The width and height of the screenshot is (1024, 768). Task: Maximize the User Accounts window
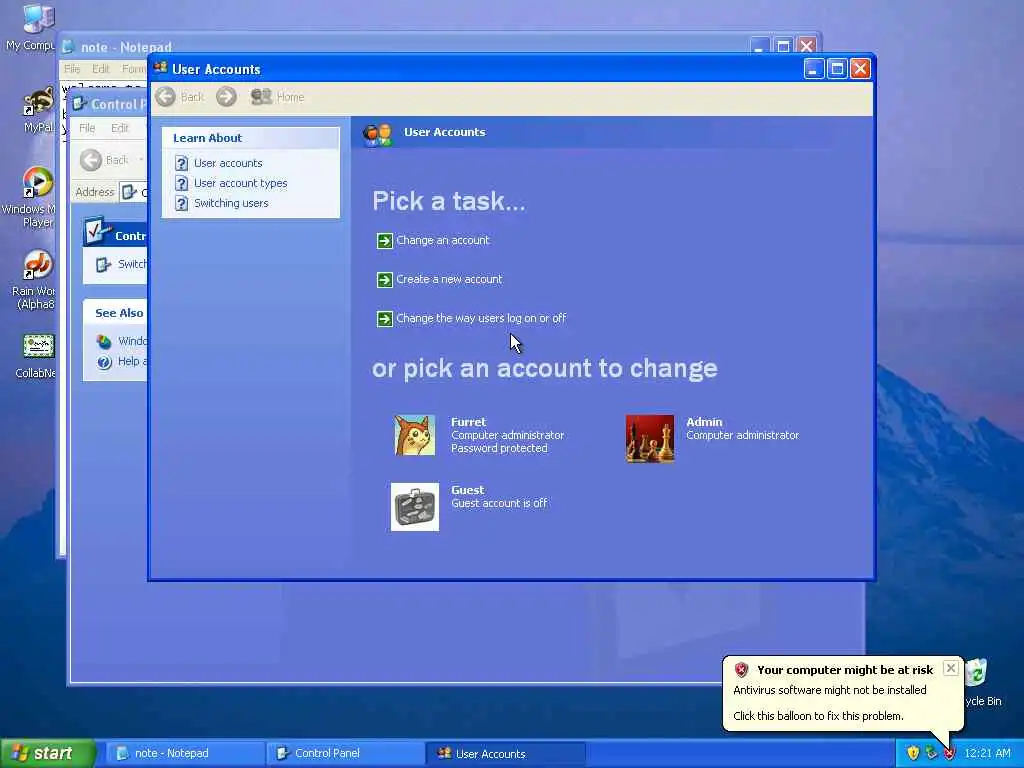(837, 69)
